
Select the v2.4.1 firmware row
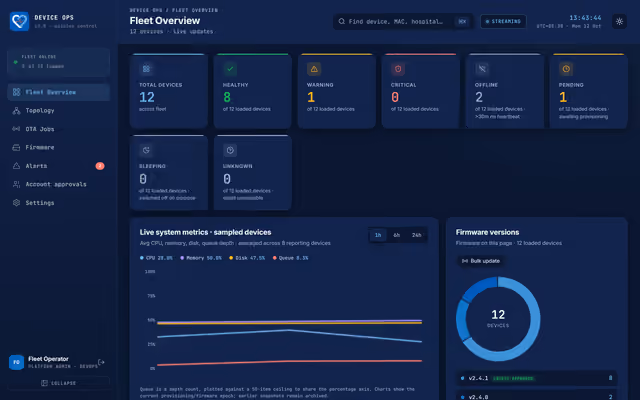536,378
